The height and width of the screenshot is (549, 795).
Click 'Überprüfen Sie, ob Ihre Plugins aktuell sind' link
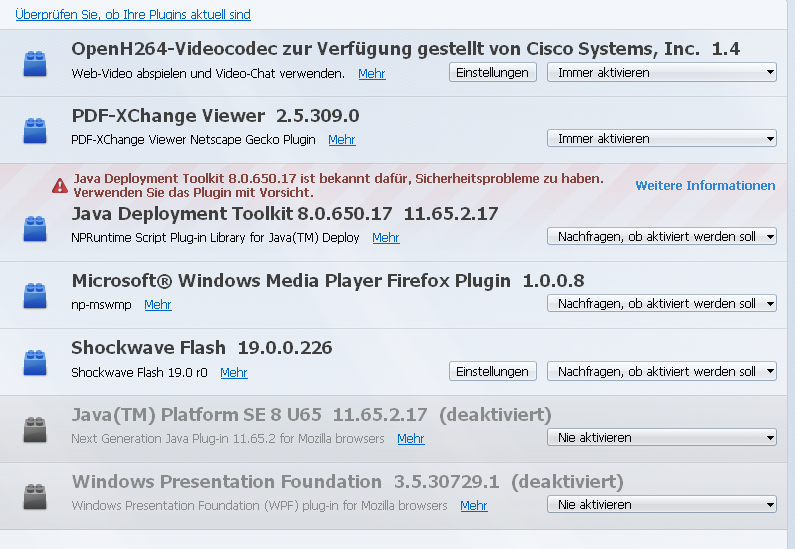pyautogui.click(x=133, y=14)
